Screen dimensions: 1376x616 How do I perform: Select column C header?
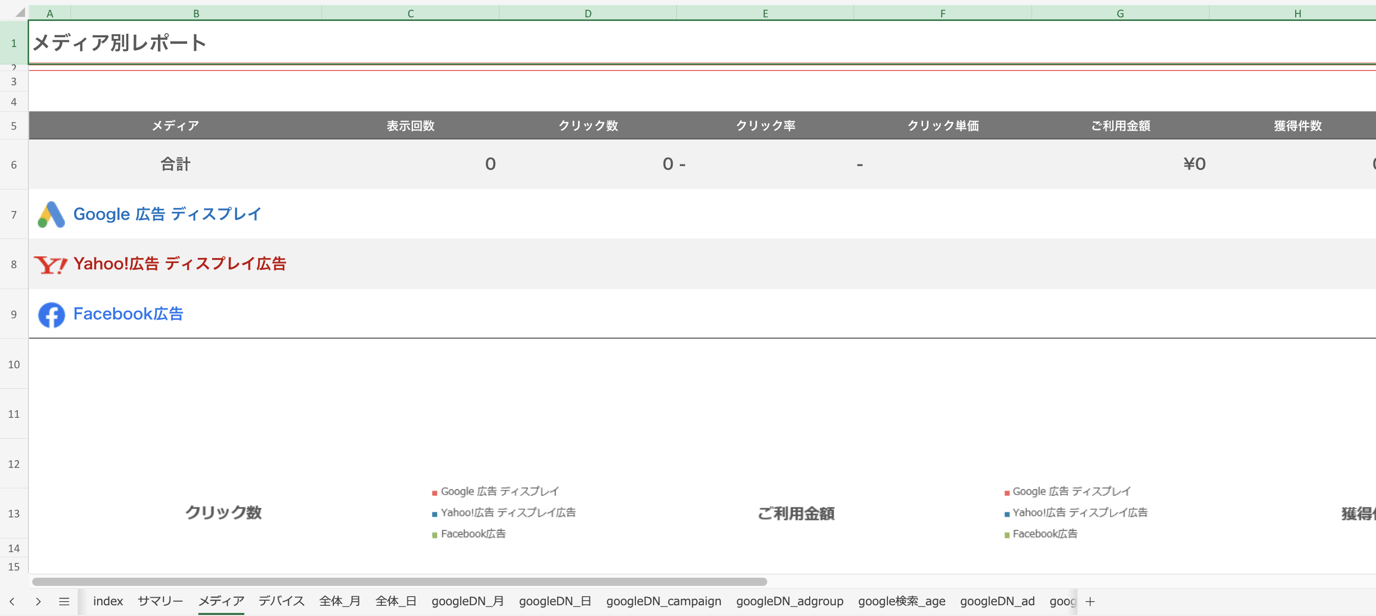[x=410, y=12]
